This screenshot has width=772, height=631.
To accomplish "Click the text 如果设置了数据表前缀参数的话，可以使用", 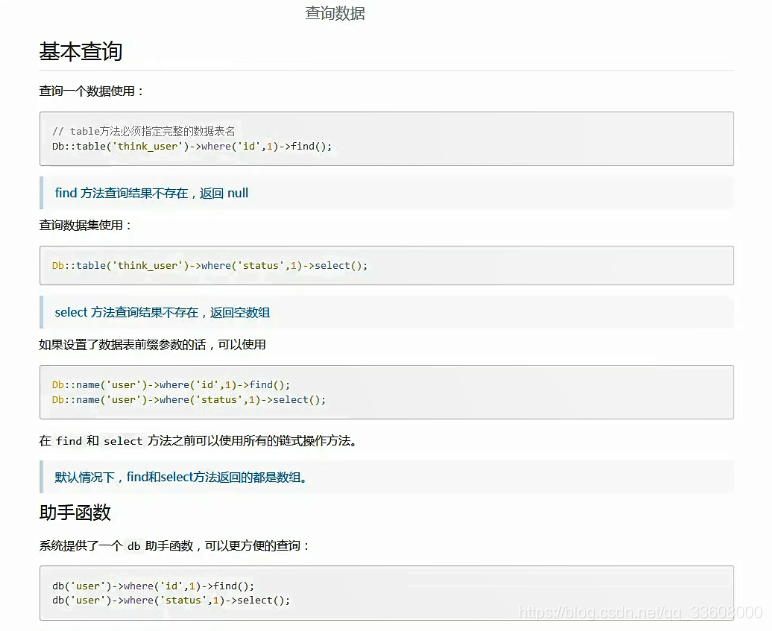I will (x=152, y=345).
